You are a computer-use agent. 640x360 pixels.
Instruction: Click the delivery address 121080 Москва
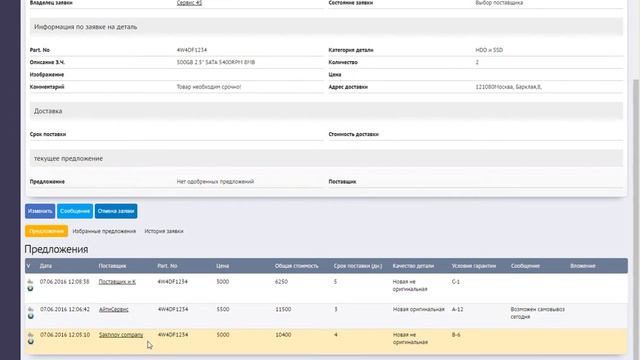point(508,87)
